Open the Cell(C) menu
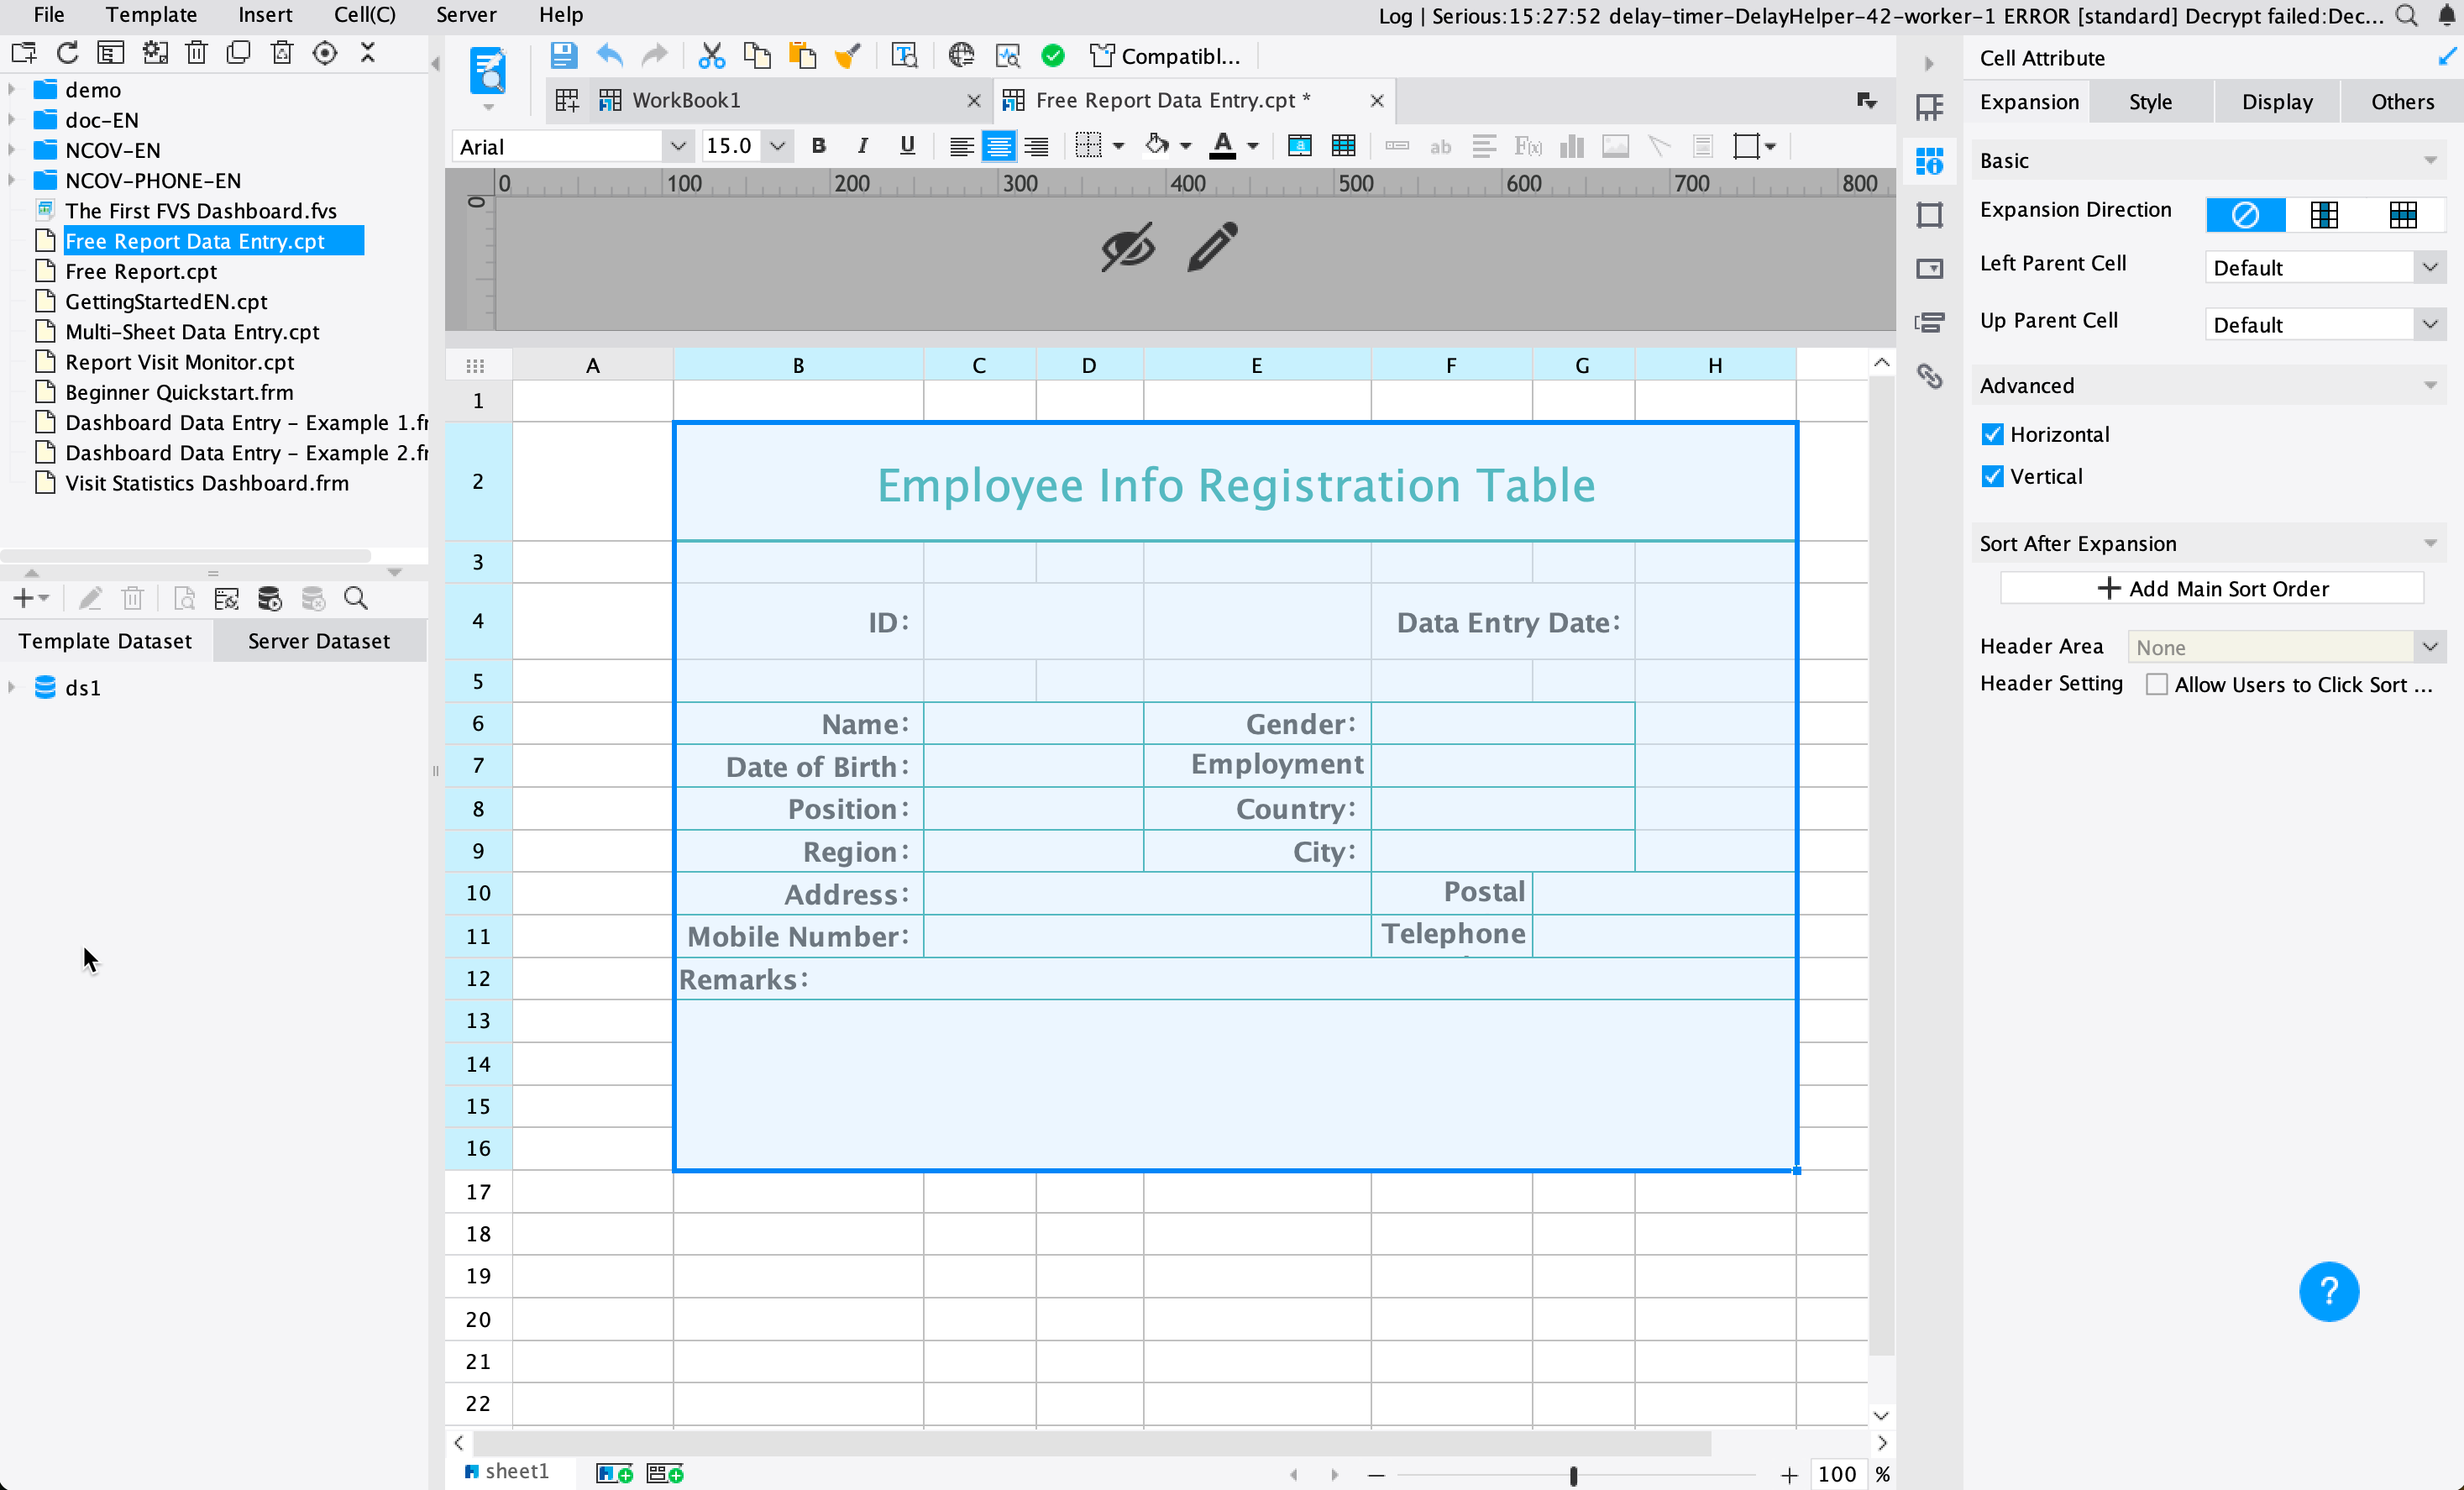The width and height of the screenshot is (2464, 1490). [364, 14]
